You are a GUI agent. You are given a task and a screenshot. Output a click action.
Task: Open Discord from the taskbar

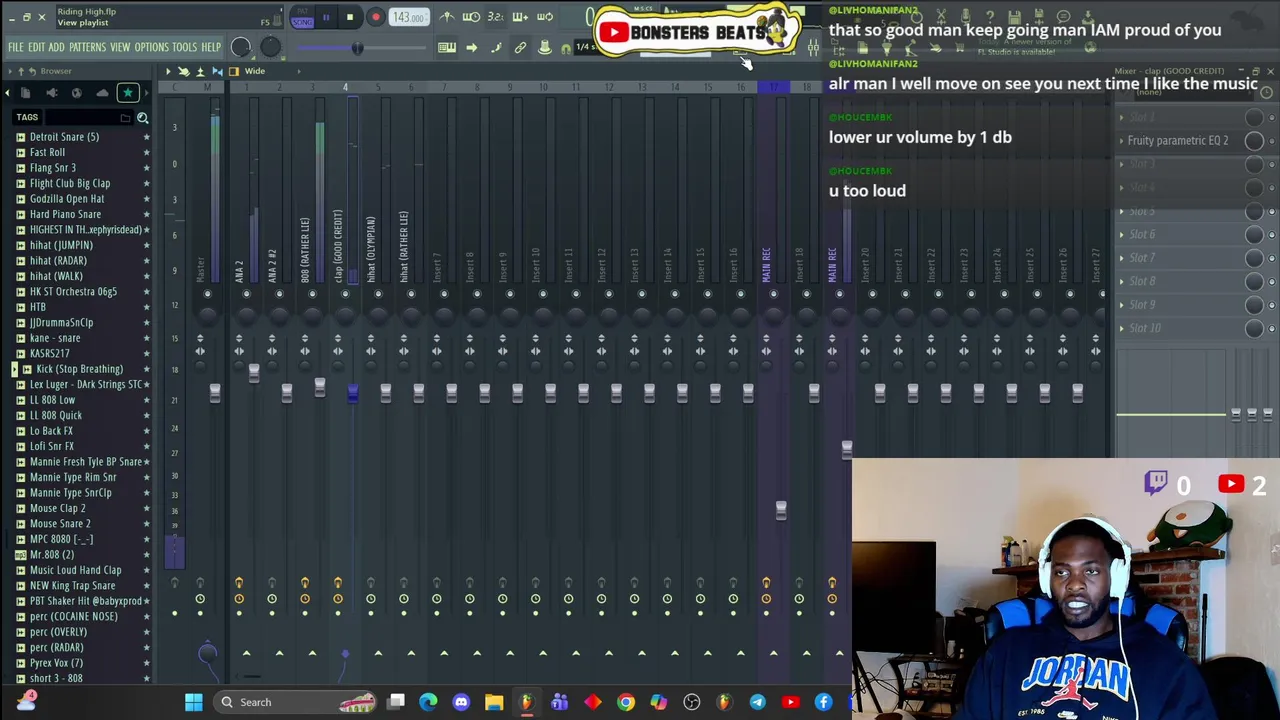pos(461,702)
